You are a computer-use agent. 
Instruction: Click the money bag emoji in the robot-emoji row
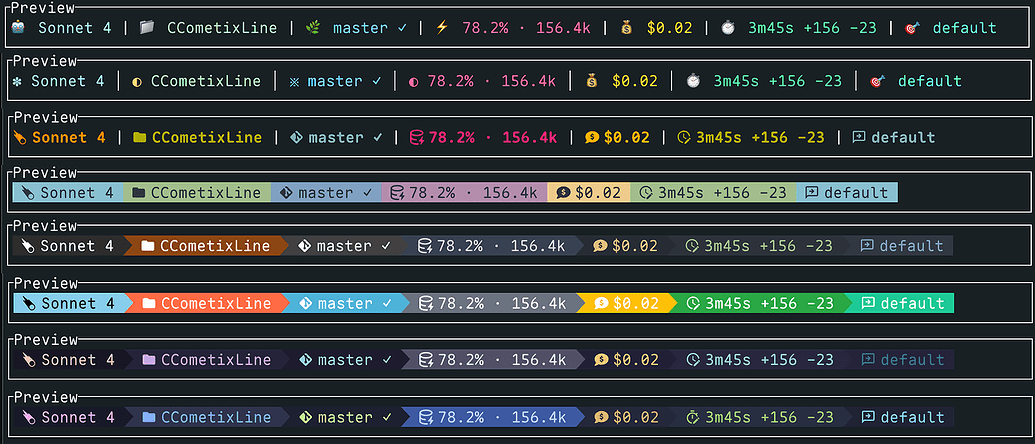tap(626, 28)
